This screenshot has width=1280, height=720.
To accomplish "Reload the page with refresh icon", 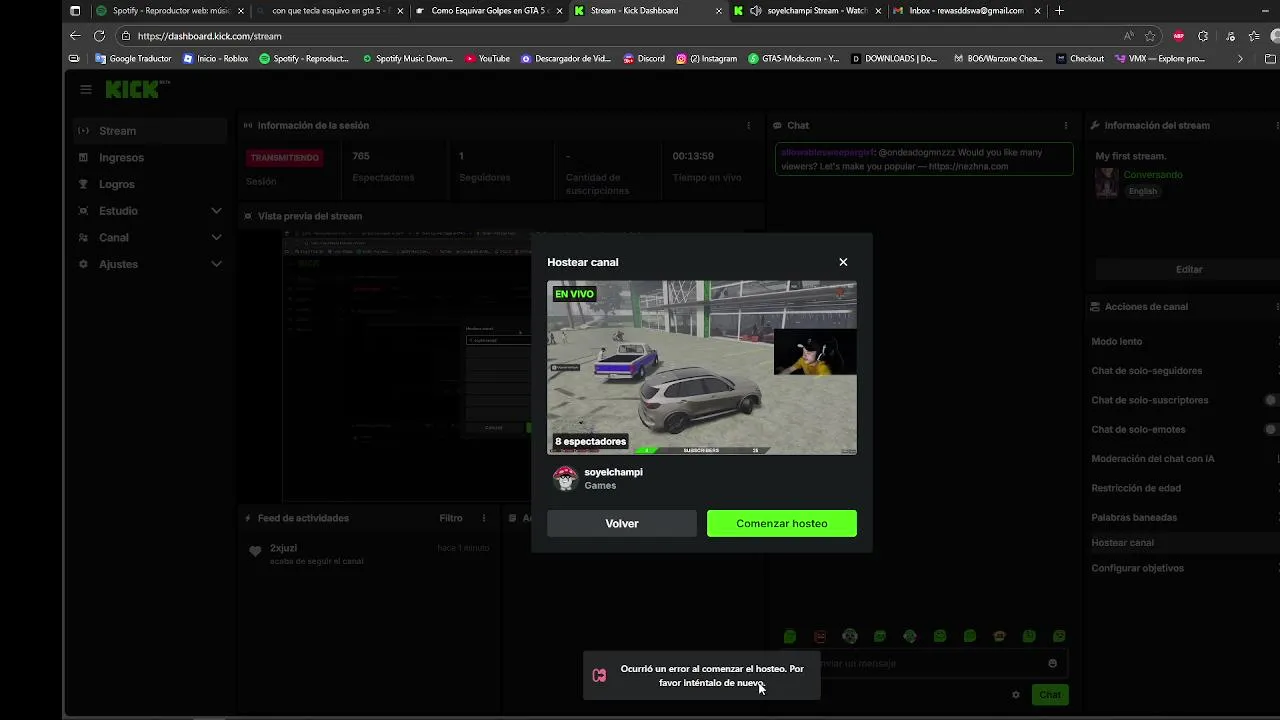I will click(99, 36).
